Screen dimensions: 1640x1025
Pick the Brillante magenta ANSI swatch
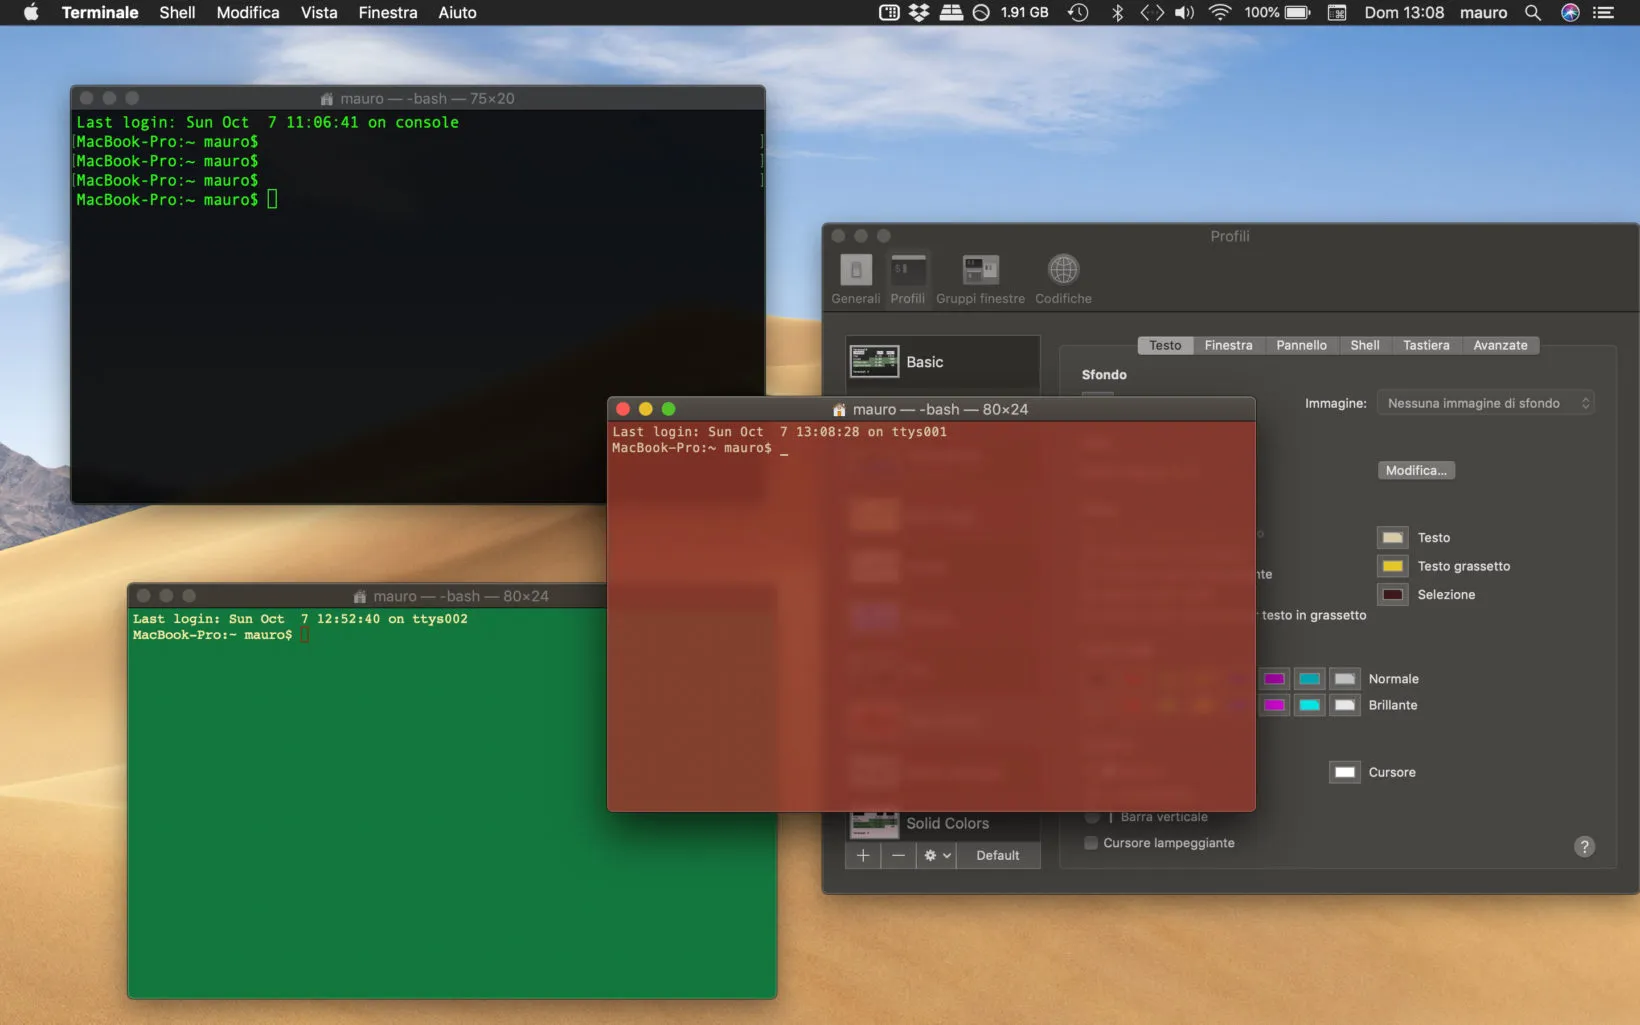pos(1274,705)
